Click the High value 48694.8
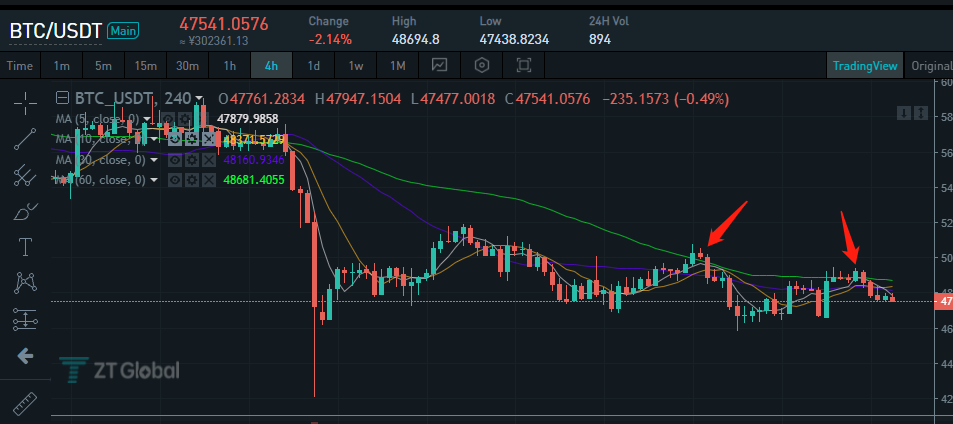The image size is (953, 424). point(416,40)
